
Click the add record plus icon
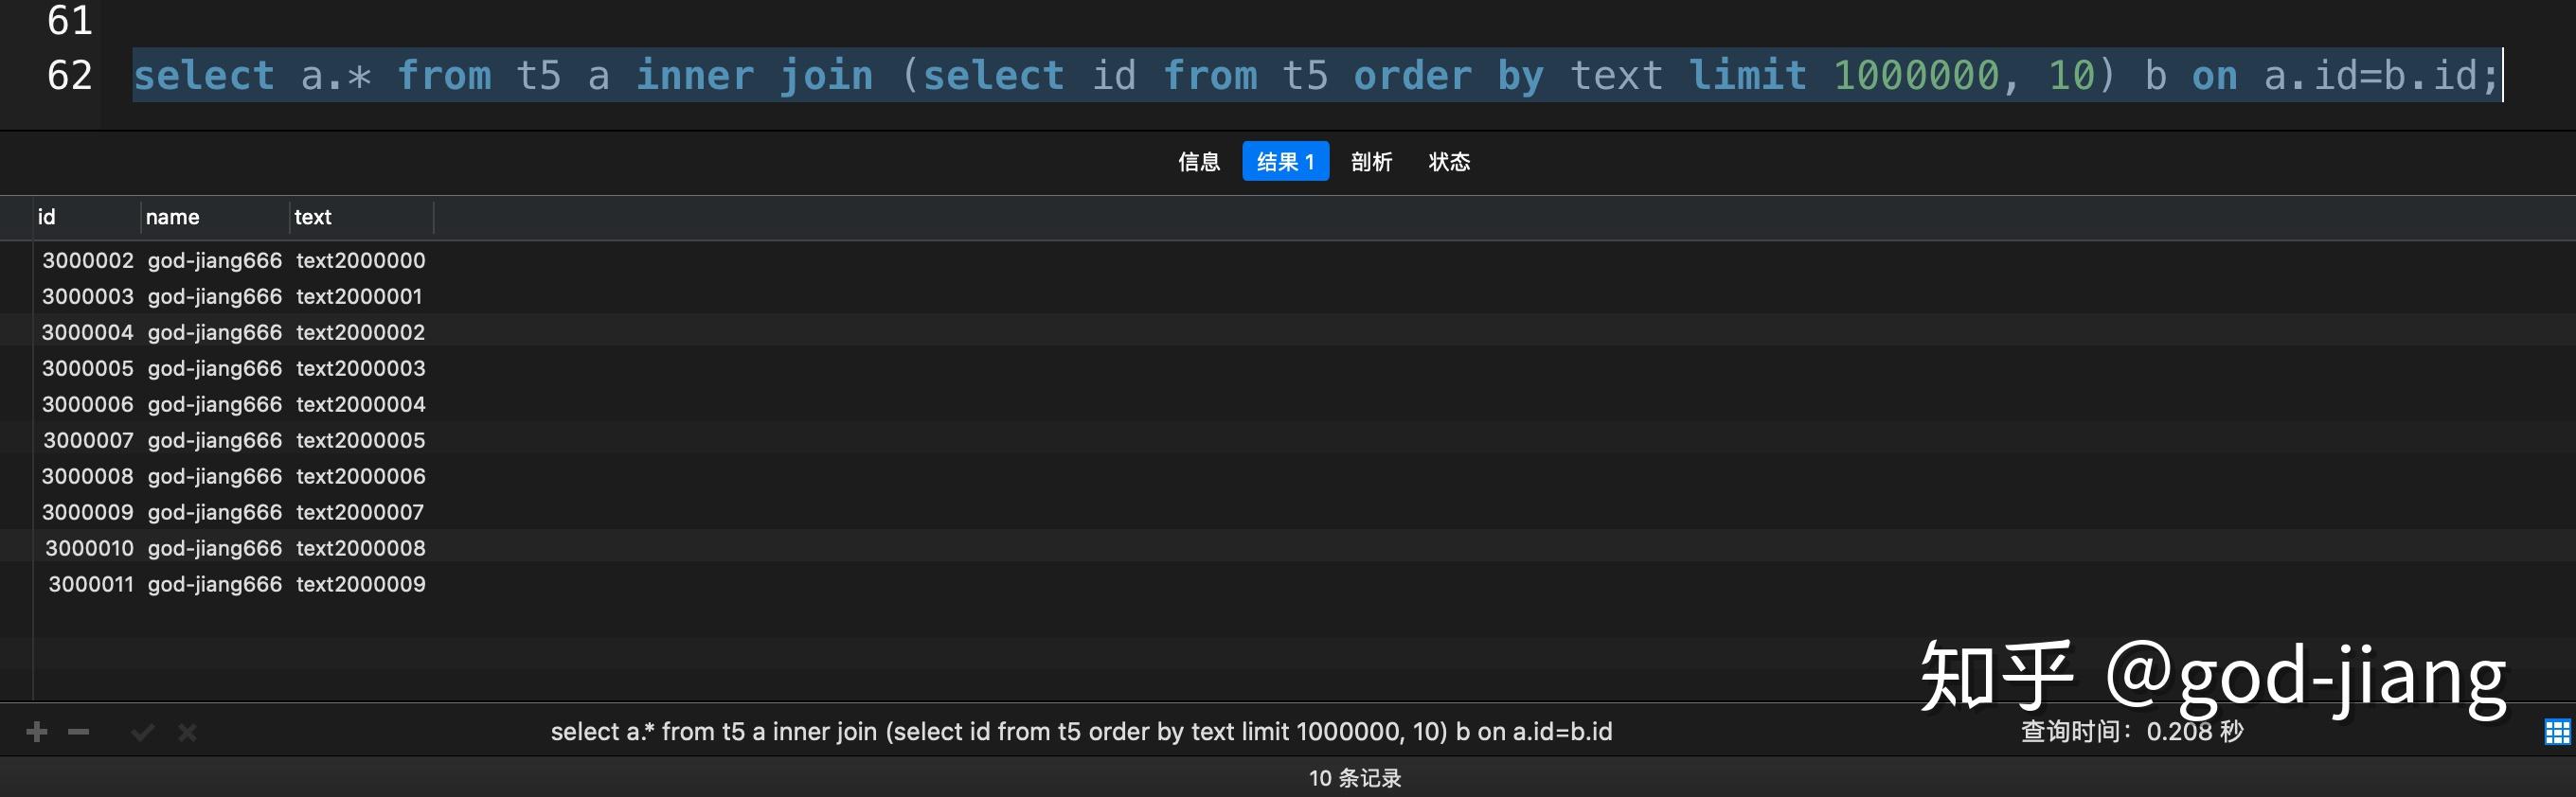pos(37,732)
